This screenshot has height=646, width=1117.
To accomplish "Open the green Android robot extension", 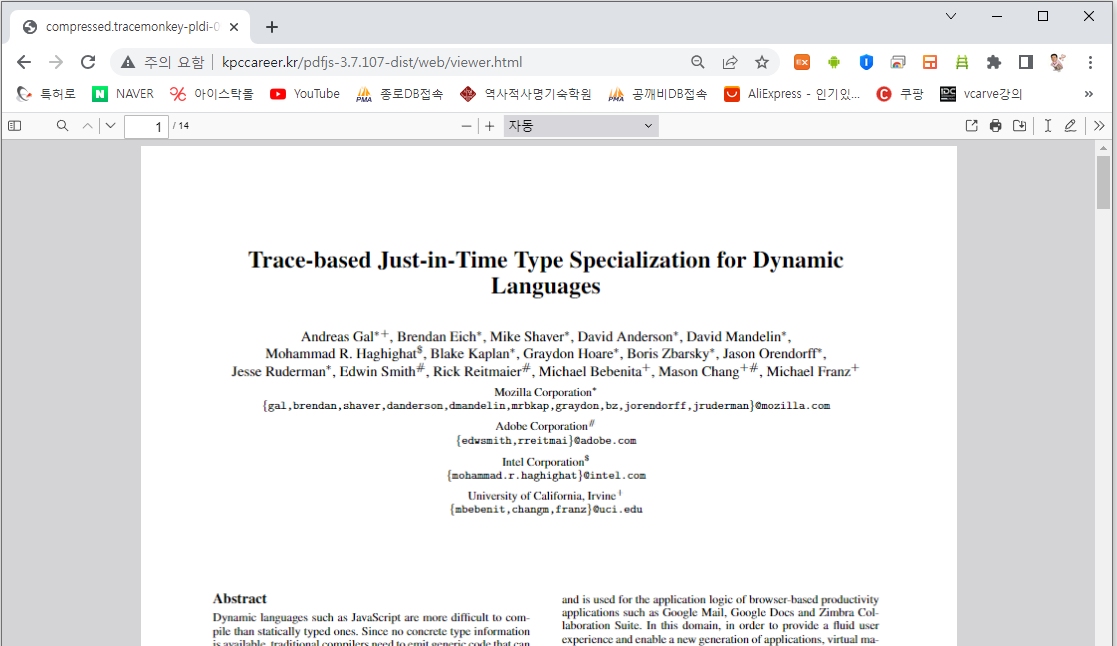I will coord(833,62).
